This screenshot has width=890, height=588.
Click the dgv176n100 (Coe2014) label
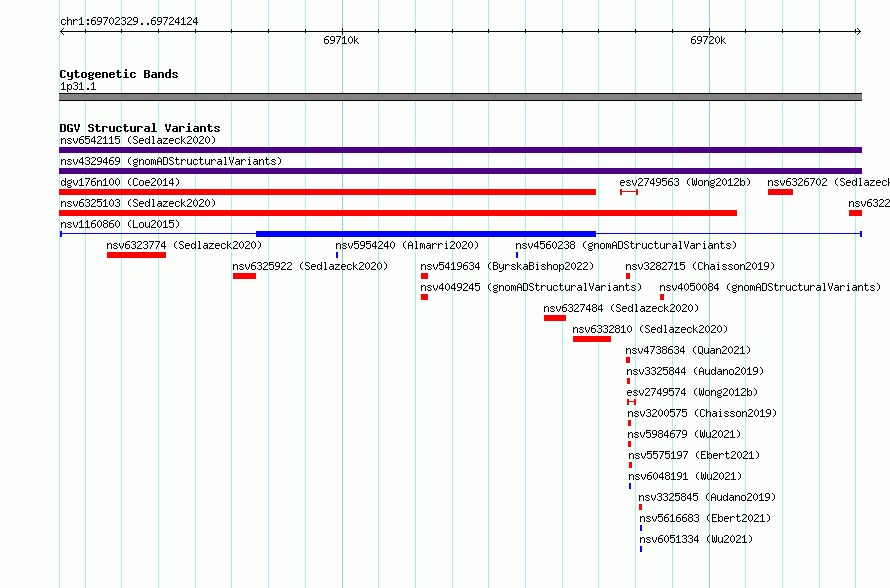pyautogui.click(x=120, y=182)
